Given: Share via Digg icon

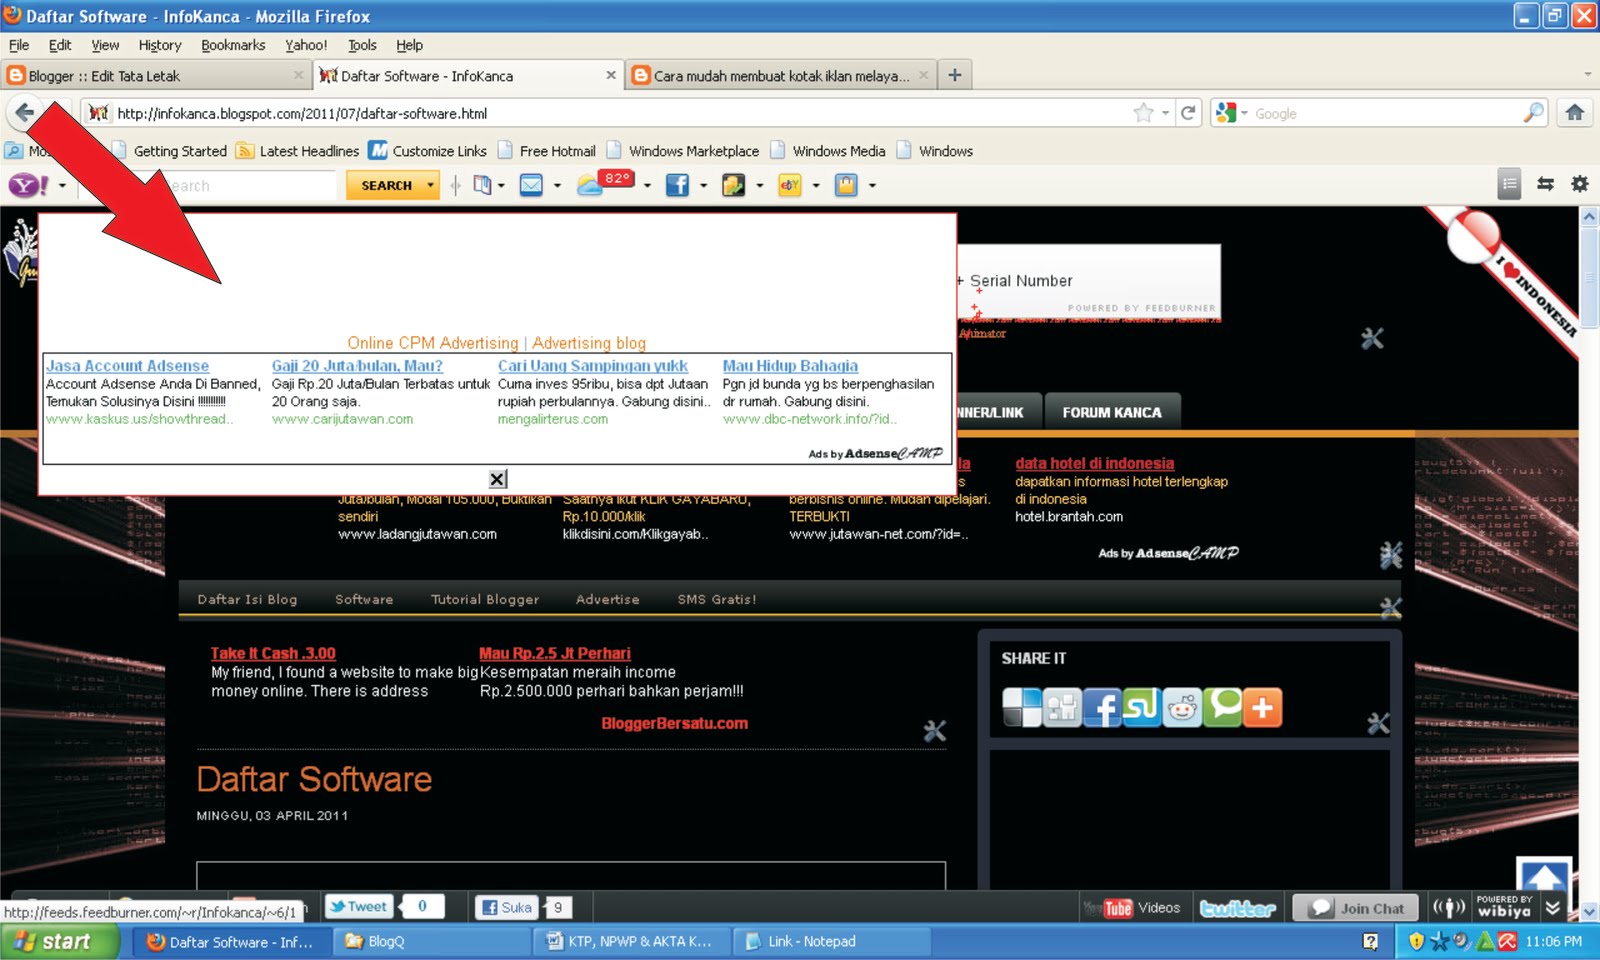Looking at the screenshot, I should click(1062, 707).
